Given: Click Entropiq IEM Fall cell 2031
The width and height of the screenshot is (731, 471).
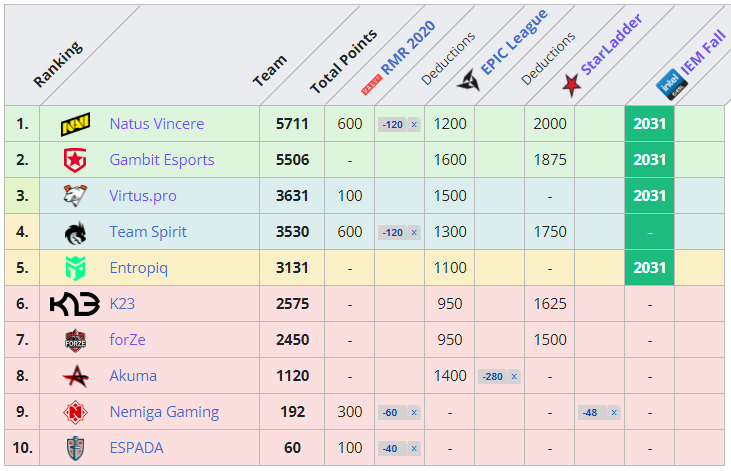Looking at the screenshot, I should [x=649, y=268].
